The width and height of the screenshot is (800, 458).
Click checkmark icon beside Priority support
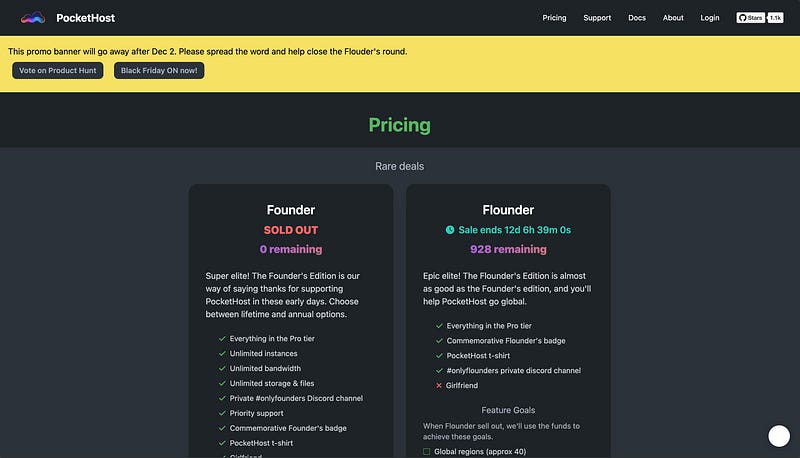coord(221,413)
